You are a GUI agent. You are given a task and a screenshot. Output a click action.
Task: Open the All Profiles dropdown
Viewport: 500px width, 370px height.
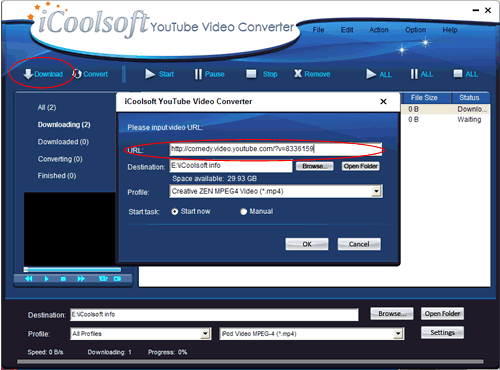[x=205, y=334]
